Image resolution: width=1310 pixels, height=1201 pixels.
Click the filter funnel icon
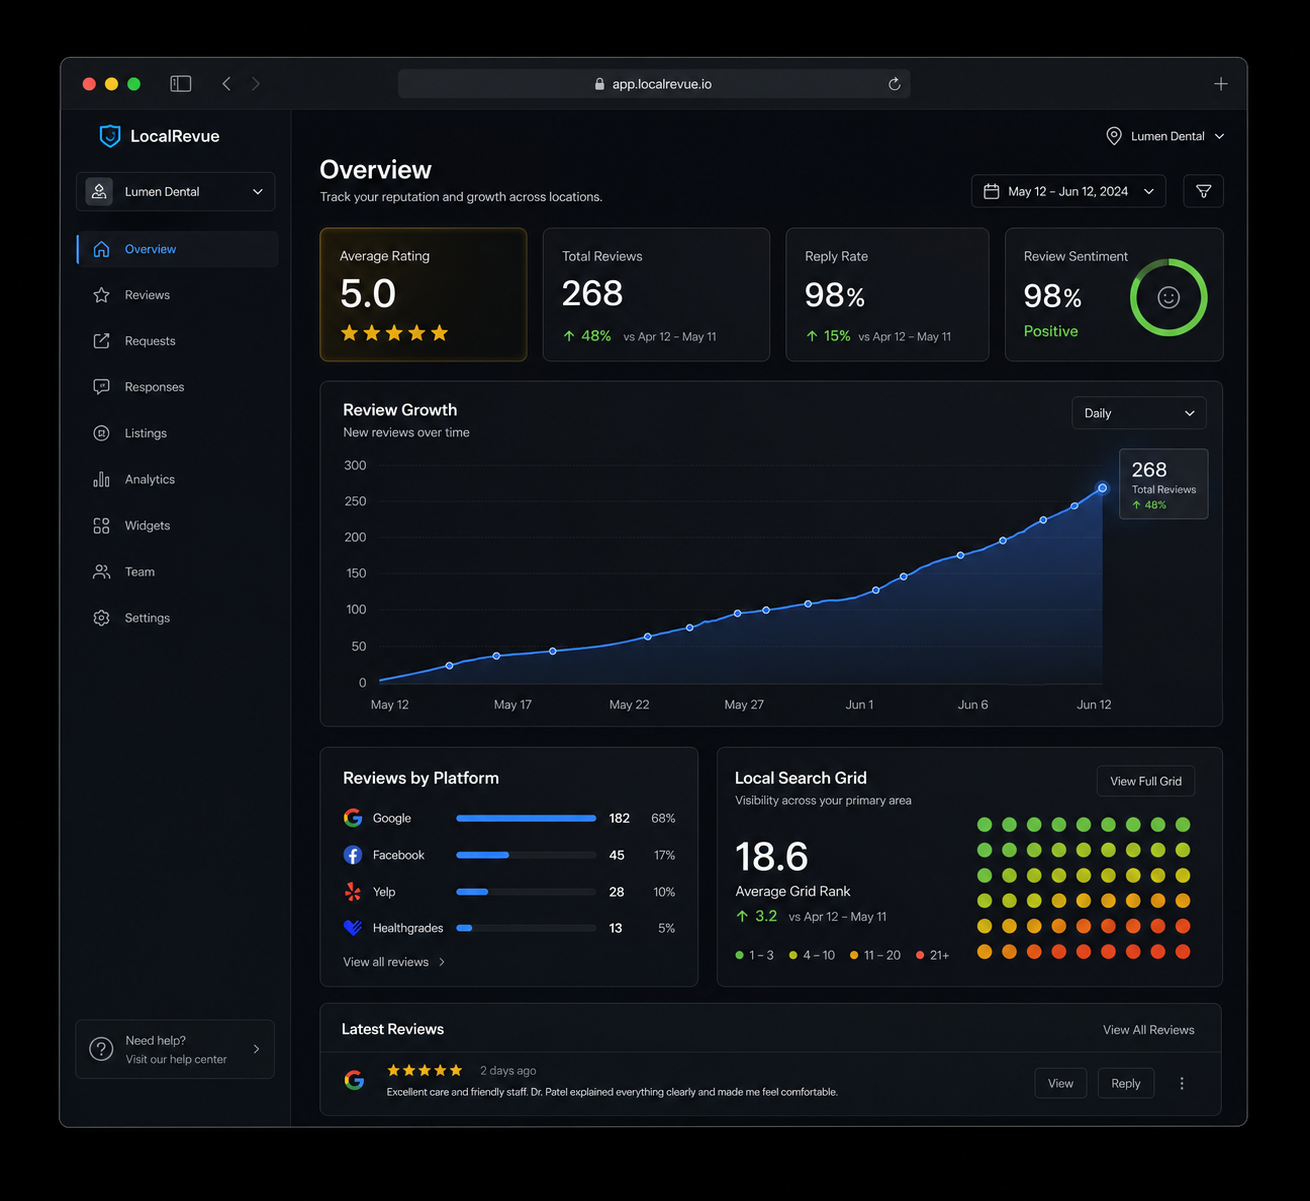[x=1203, y=191]
